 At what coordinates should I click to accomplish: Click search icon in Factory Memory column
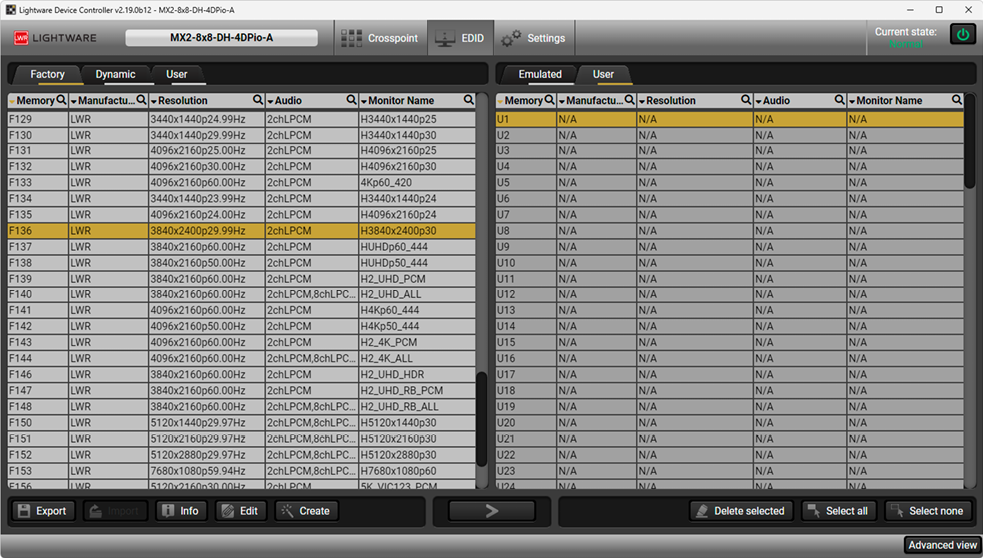62,101
